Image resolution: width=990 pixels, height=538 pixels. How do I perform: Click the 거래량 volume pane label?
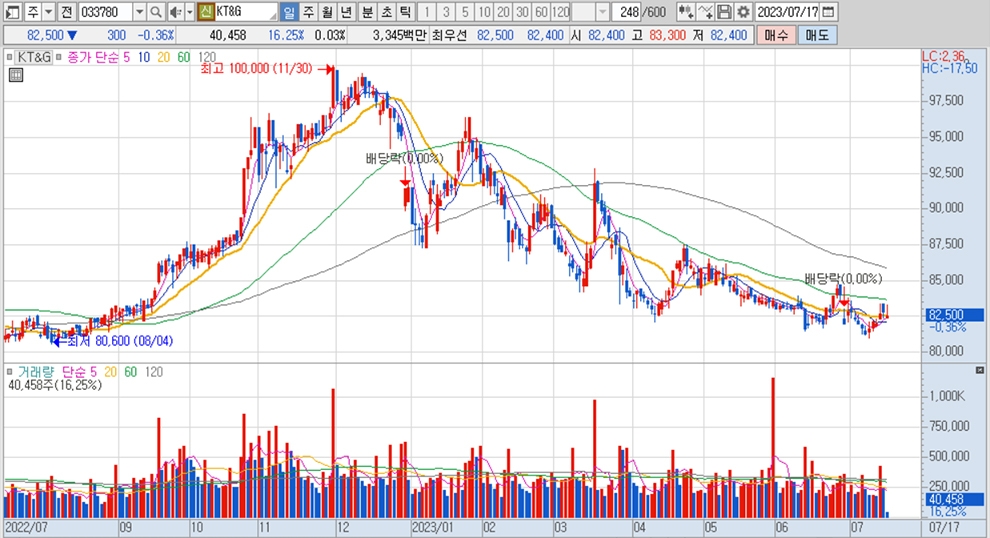(36, 372)
